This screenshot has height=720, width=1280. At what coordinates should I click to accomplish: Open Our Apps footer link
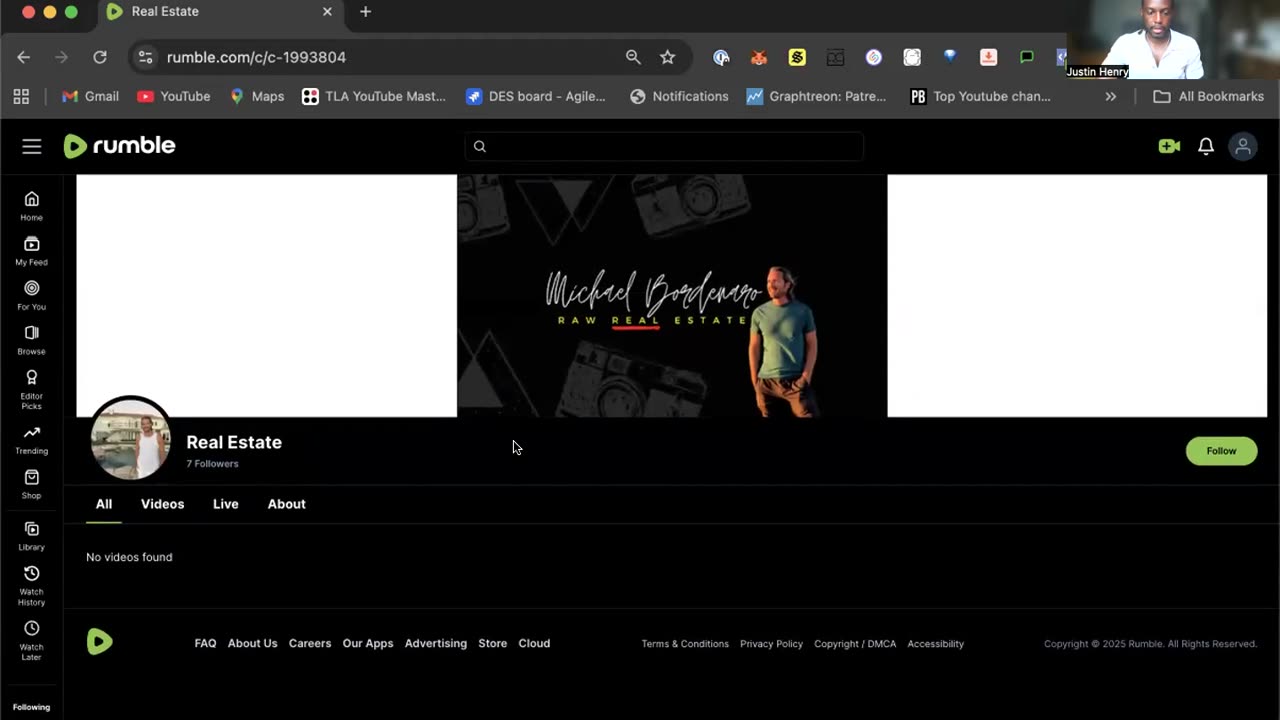(x=368, y=643)
